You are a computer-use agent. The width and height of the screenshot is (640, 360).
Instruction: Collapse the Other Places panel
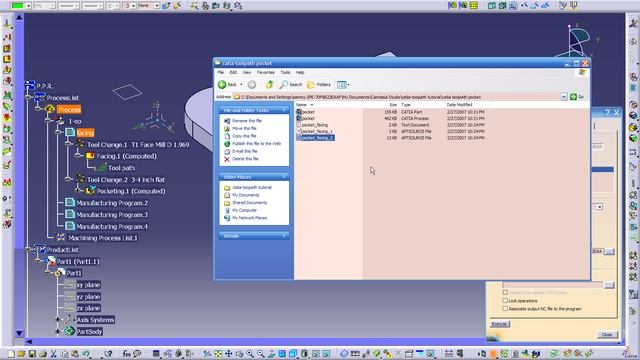(284, 177)
